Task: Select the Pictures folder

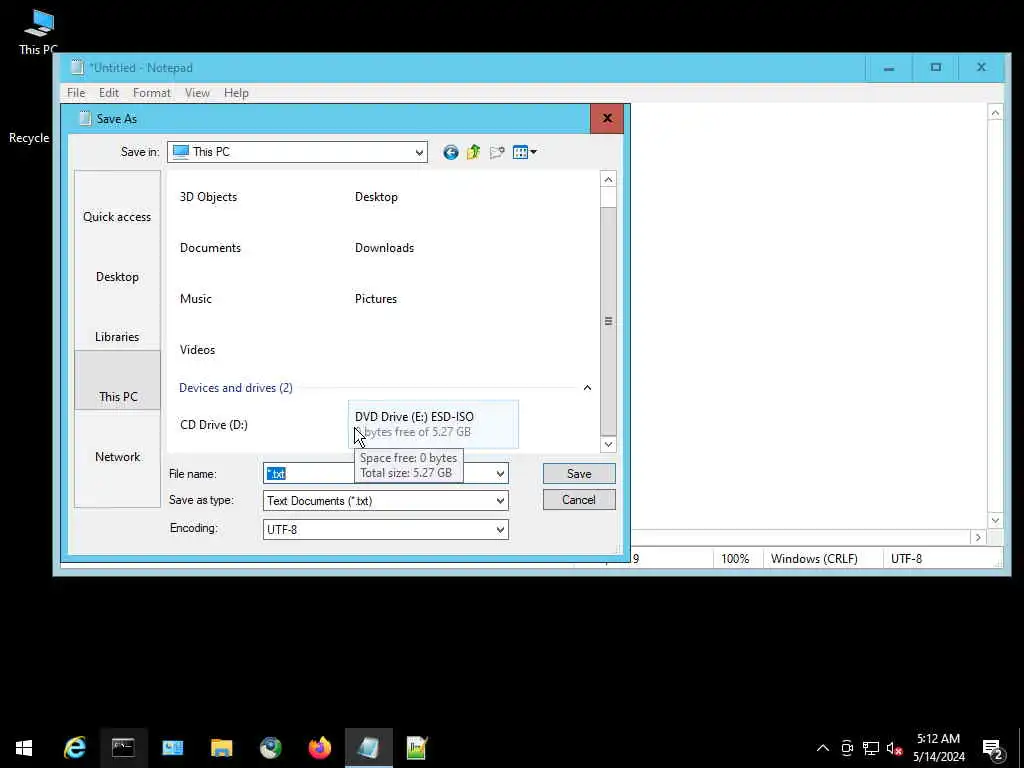Action: tap(376, 298)
